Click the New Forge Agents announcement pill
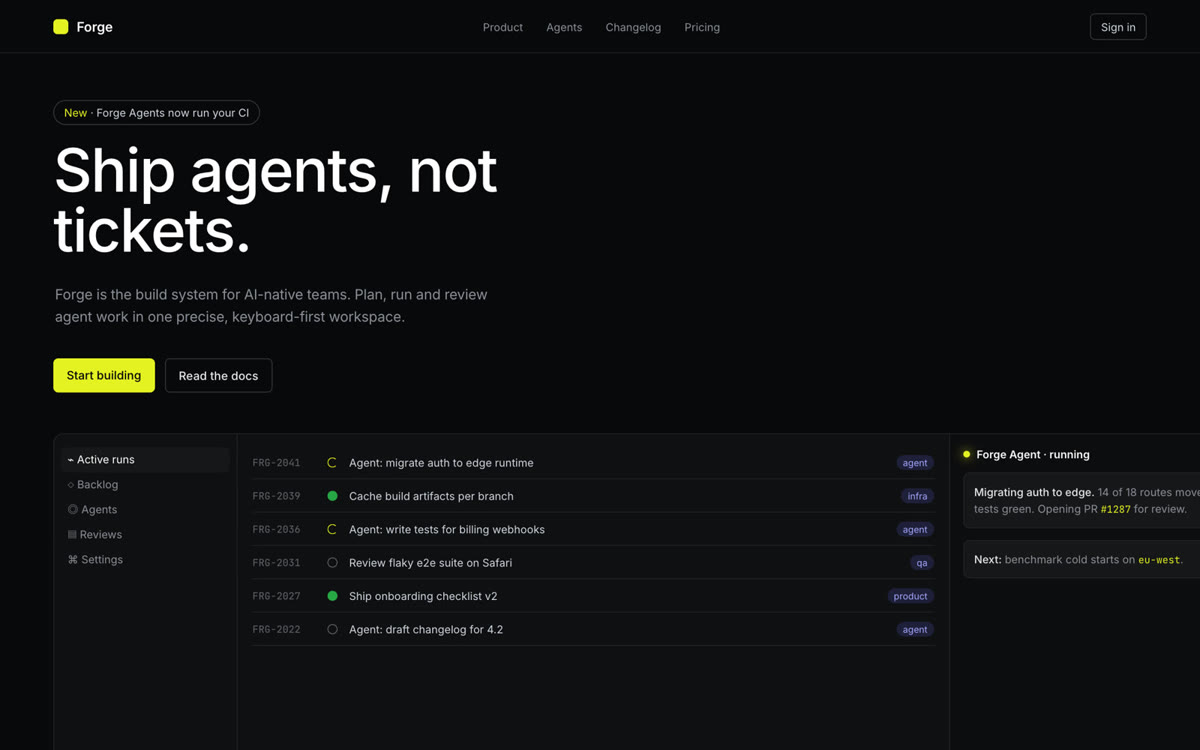This screenshot has width=1200, height=750. click(x=156, y=113)
